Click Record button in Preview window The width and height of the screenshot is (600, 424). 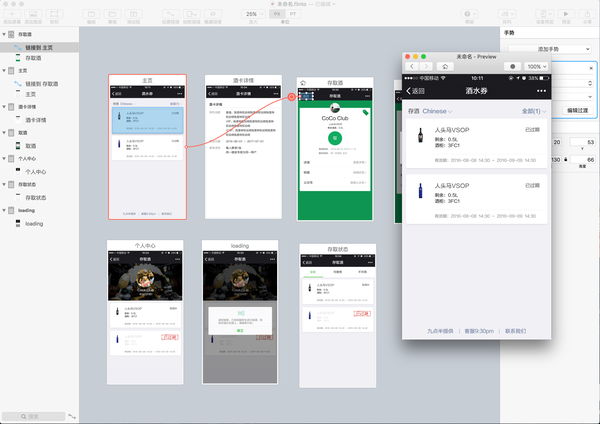[x=512, y=67]
